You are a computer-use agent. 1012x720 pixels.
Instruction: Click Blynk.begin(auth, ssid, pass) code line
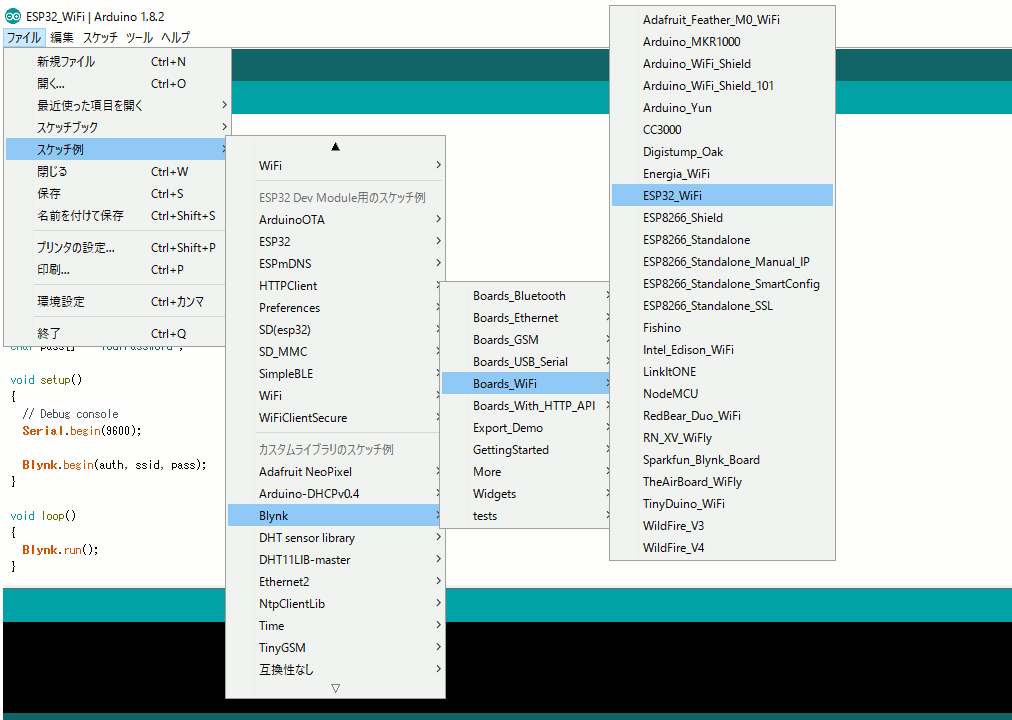(x=114, y=465)
